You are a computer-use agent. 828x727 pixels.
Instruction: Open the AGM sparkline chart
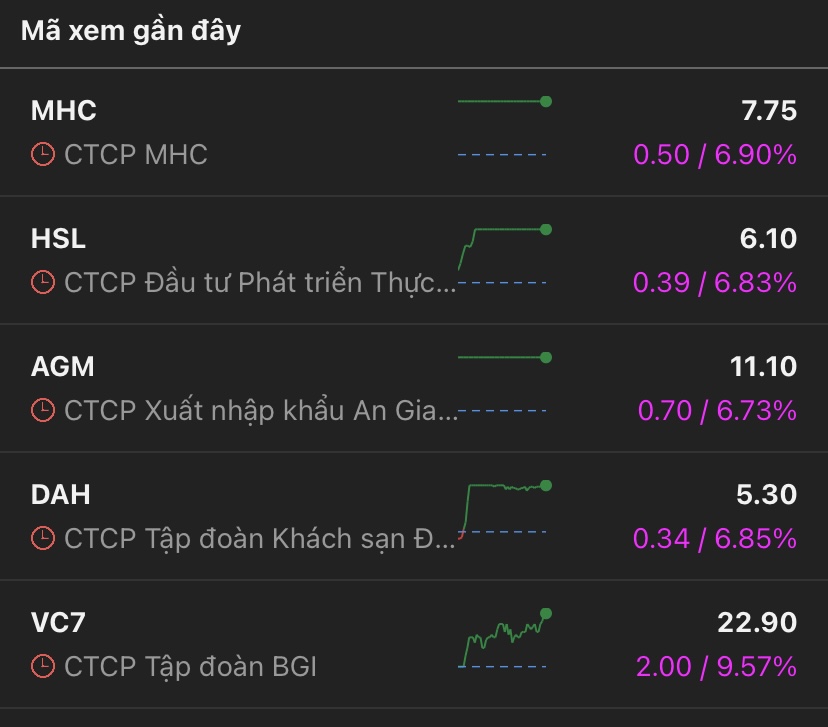point(503,383)
